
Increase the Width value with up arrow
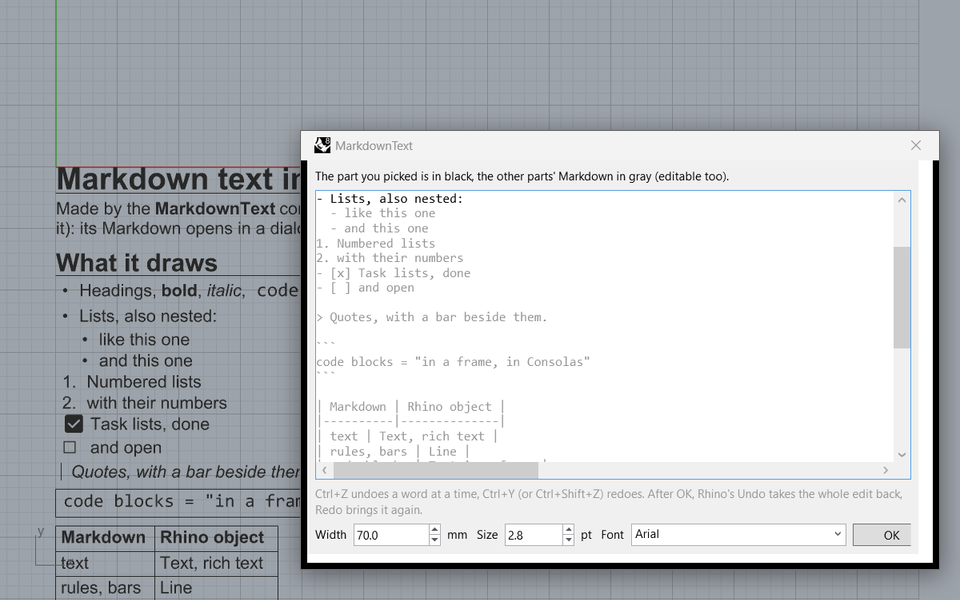coord(435,530)
